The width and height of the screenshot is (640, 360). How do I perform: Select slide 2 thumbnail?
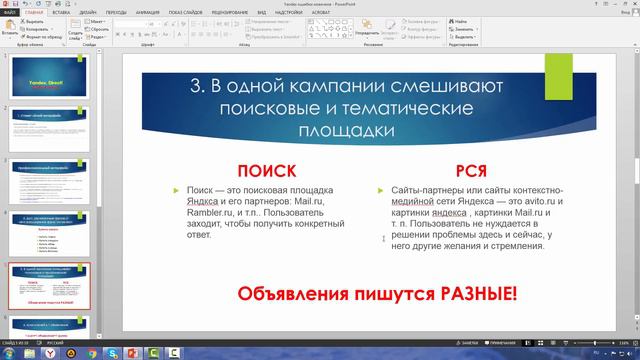49,129
